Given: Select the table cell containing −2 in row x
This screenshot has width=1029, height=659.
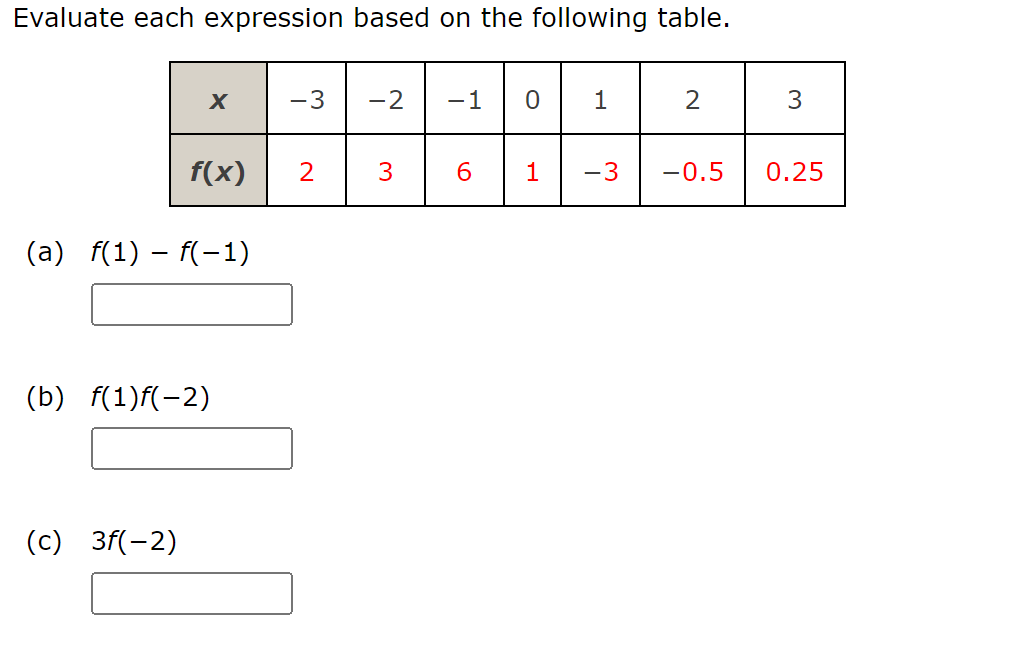Looking at the screenshot, I should (385, 97).
